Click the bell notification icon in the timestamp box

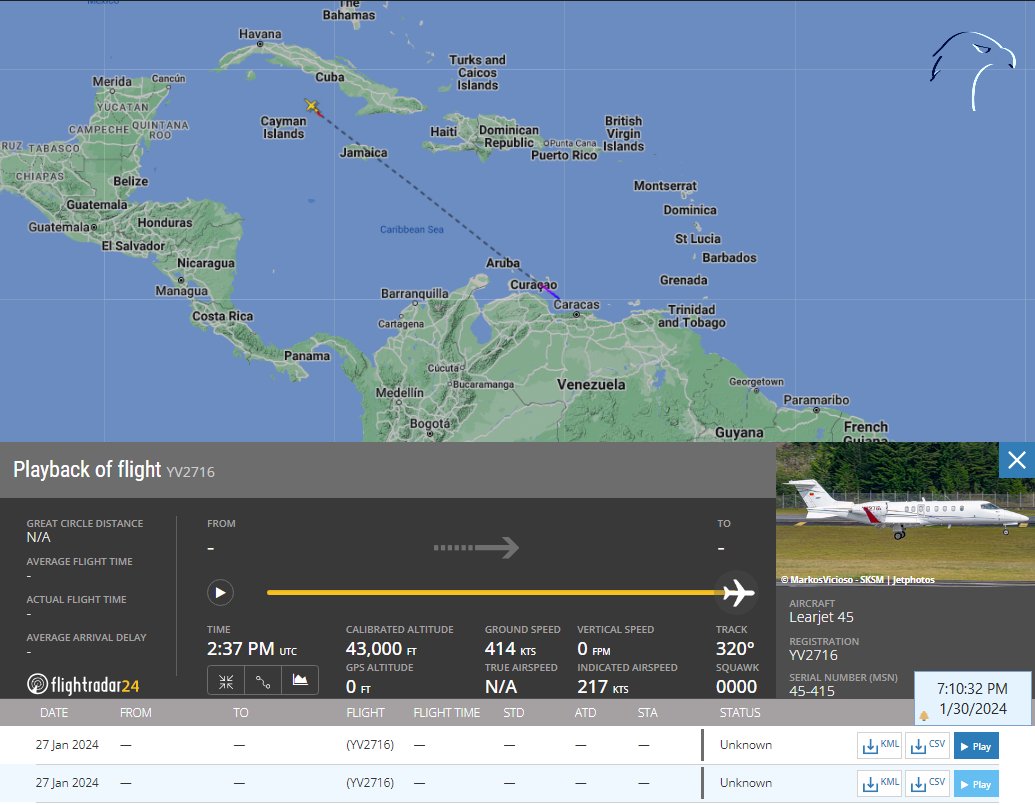coord(924,715)
